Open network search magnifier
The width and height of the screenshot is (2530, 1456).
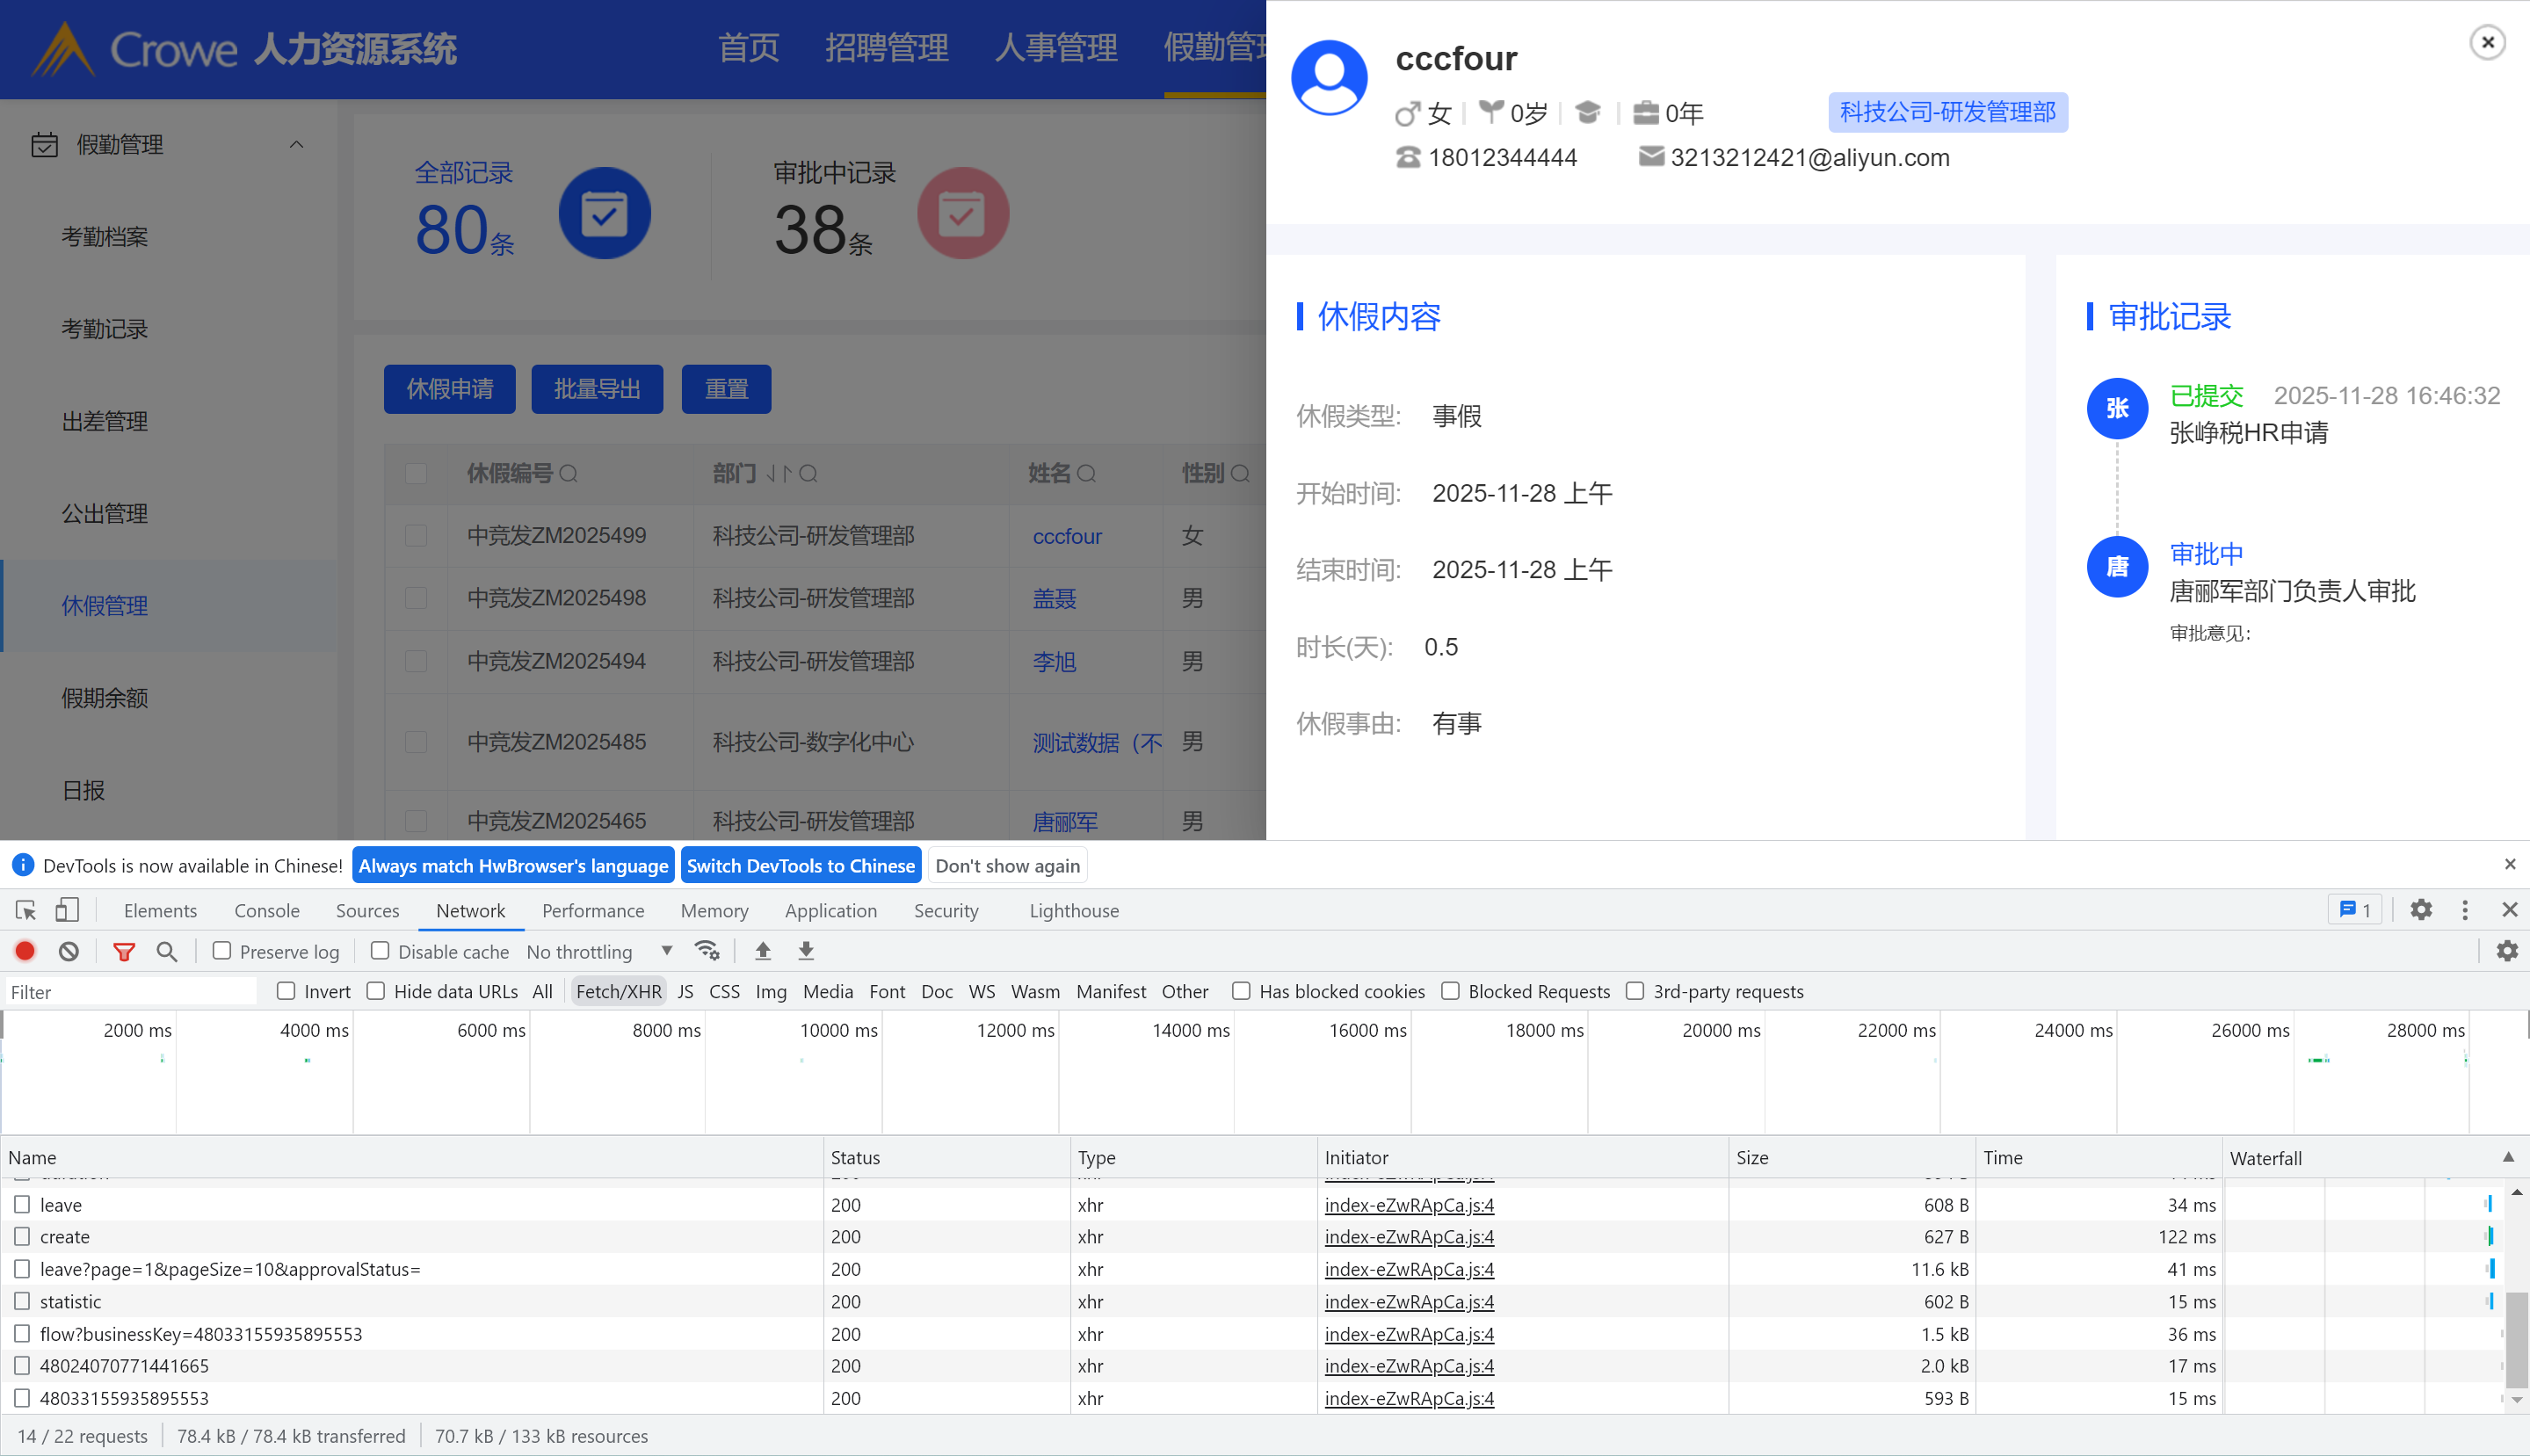(167, 951)
